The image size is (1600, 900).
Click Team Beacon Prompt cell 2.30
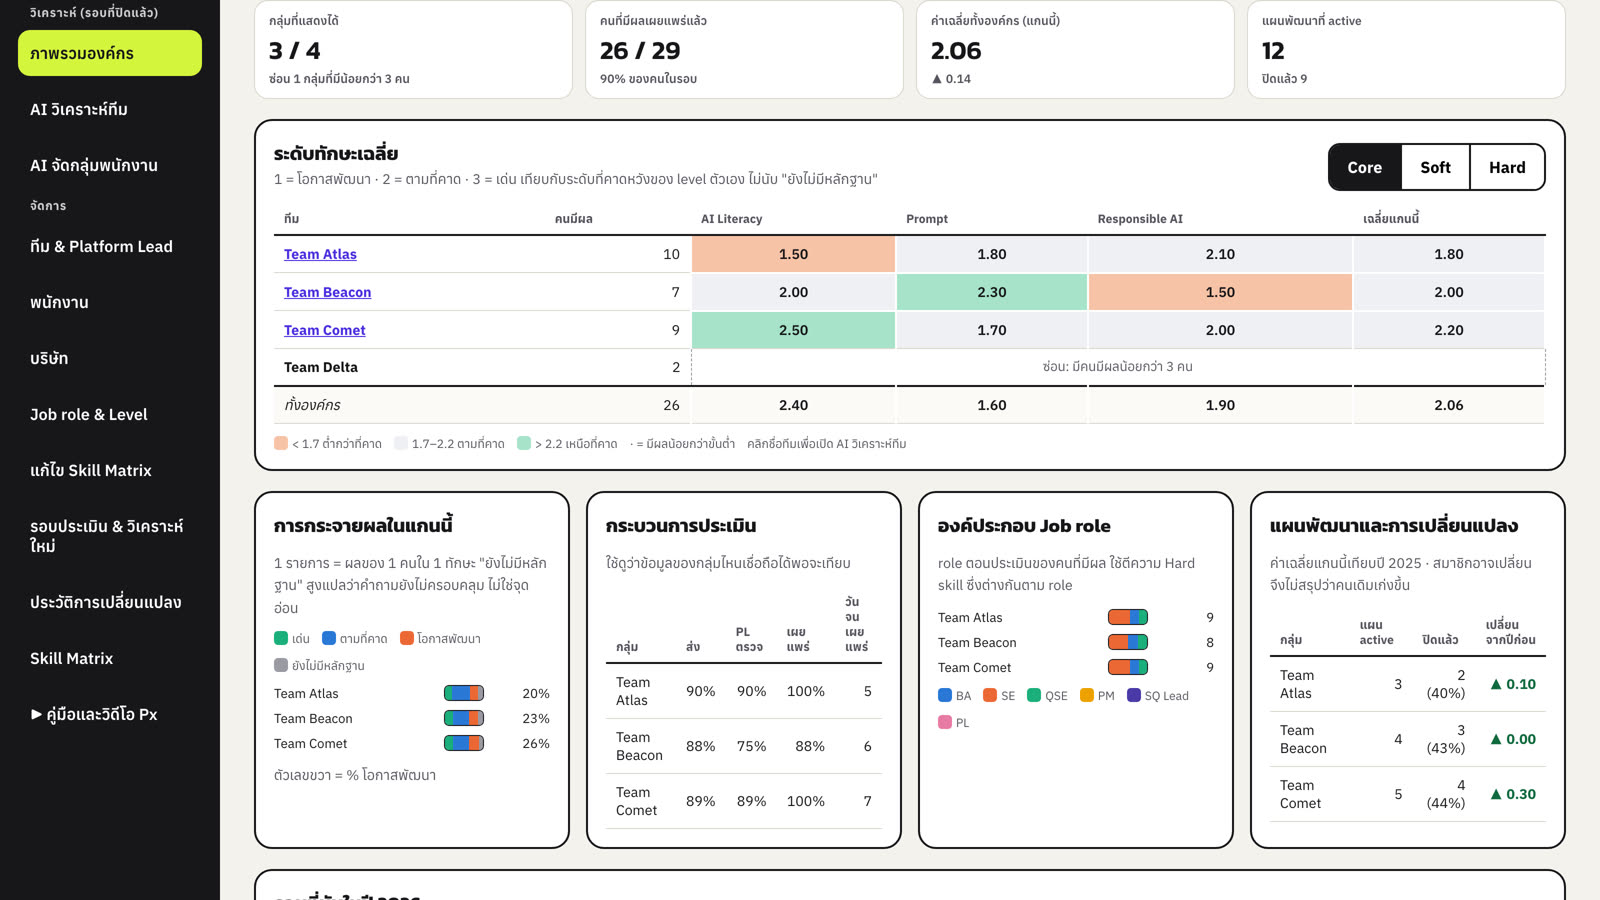(992, 292)
